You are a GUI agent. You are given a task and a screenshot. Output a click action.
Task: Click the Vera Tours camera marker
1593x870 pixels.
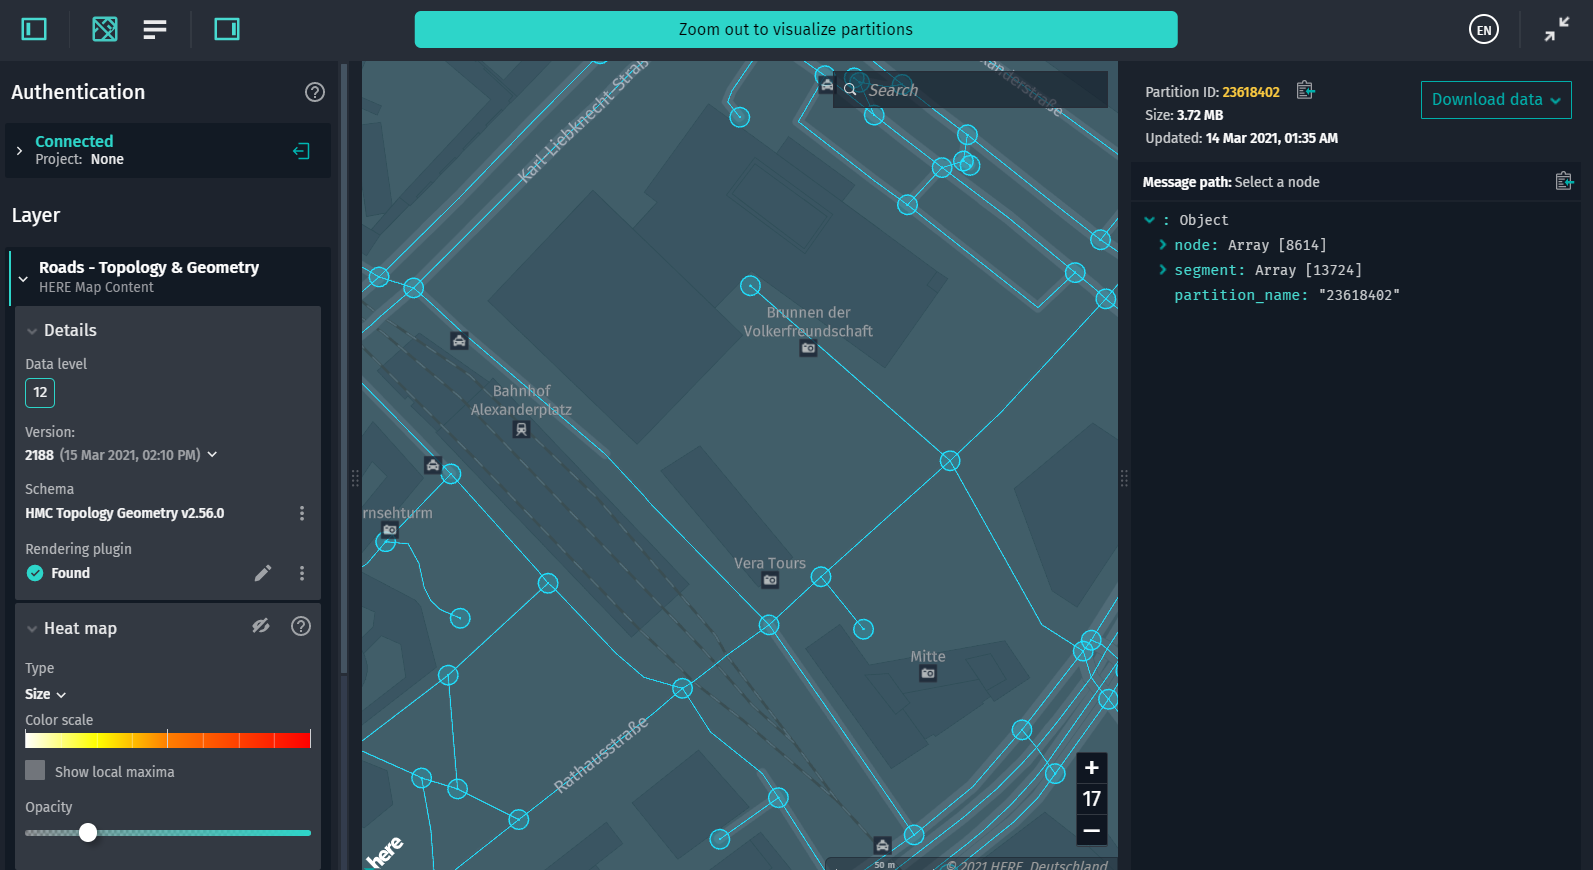tap(770, 580)
